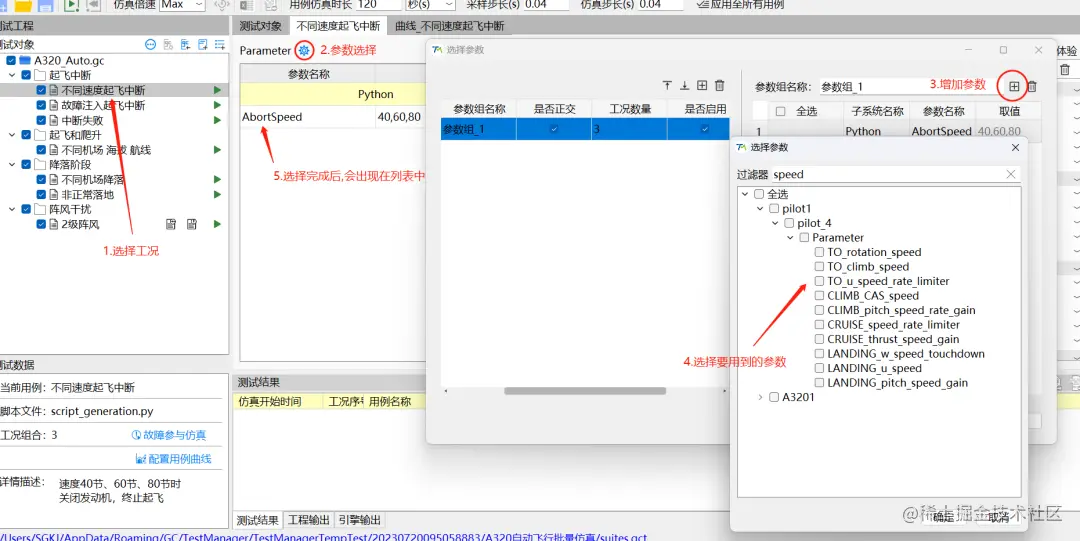
Task: Collapse pilot_4 node in parameter tree
Action: (x=775, y=223)
